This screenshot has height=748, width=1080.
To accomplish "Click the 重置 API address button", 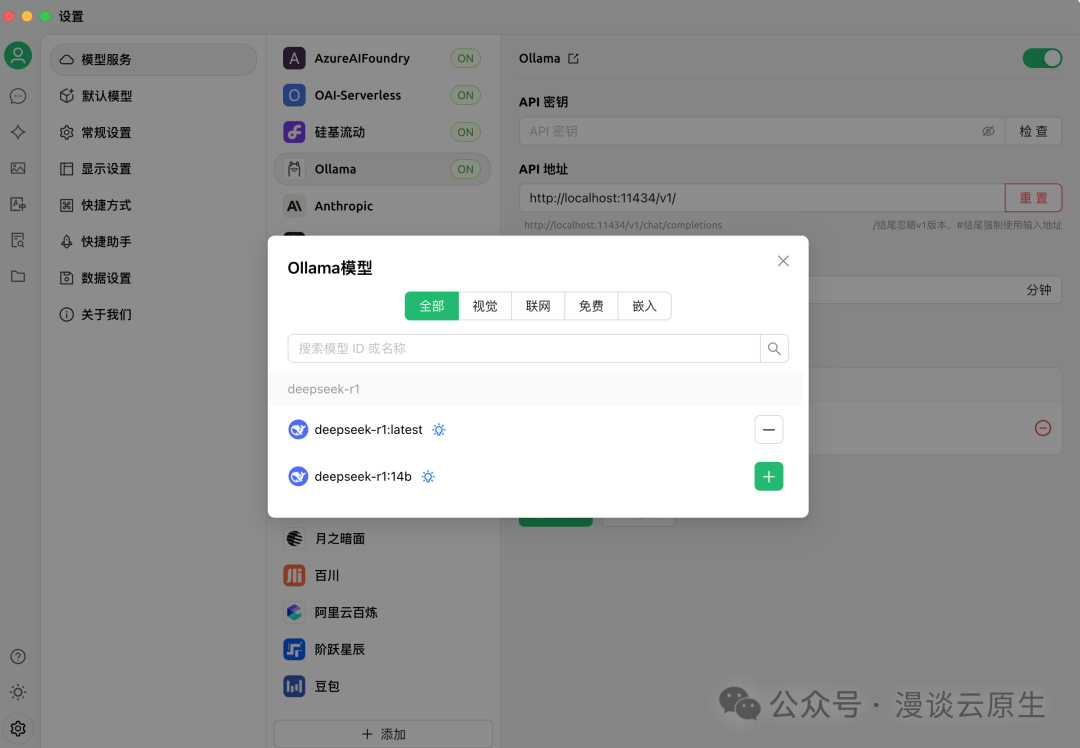I will [x=1033, y=198].
